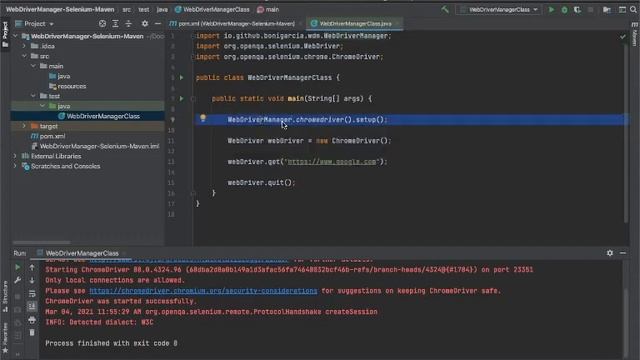Select resources folder in project tree
The height and width of the screenshot is (360, 640).
coord(68,86)
